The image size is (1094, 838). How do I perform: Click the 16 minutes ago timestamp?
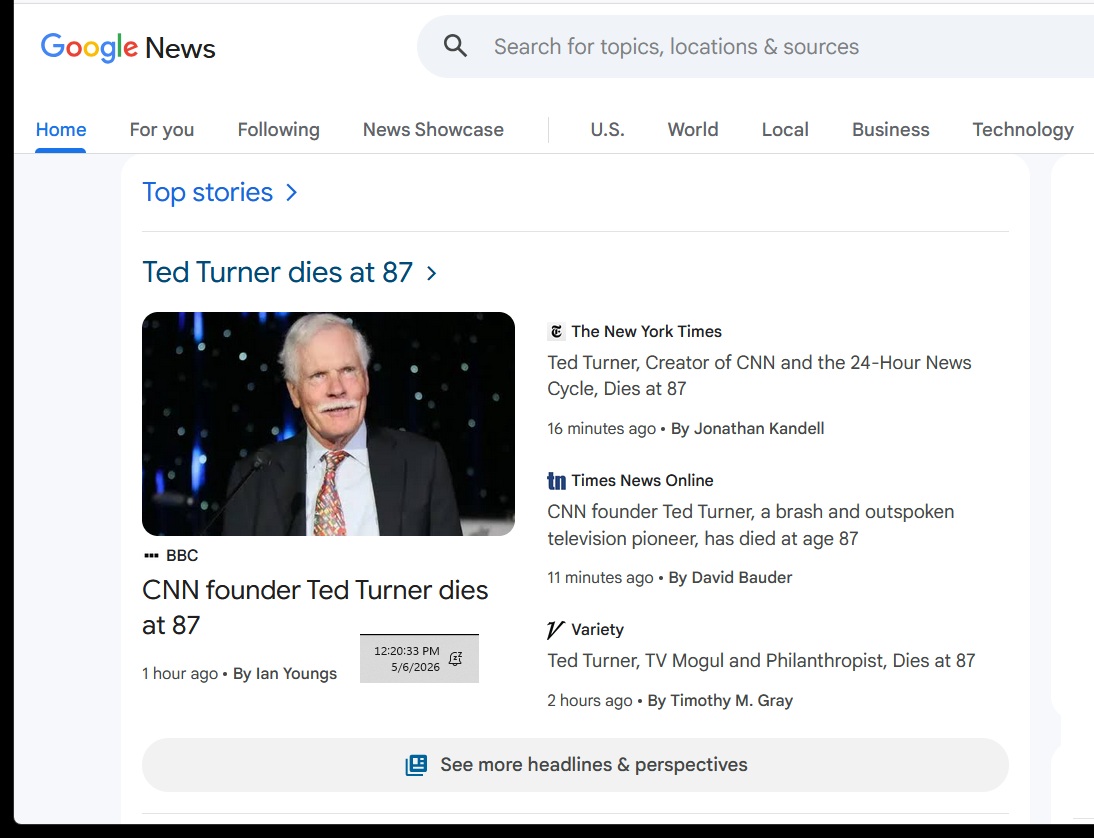(x=601, y=428)
